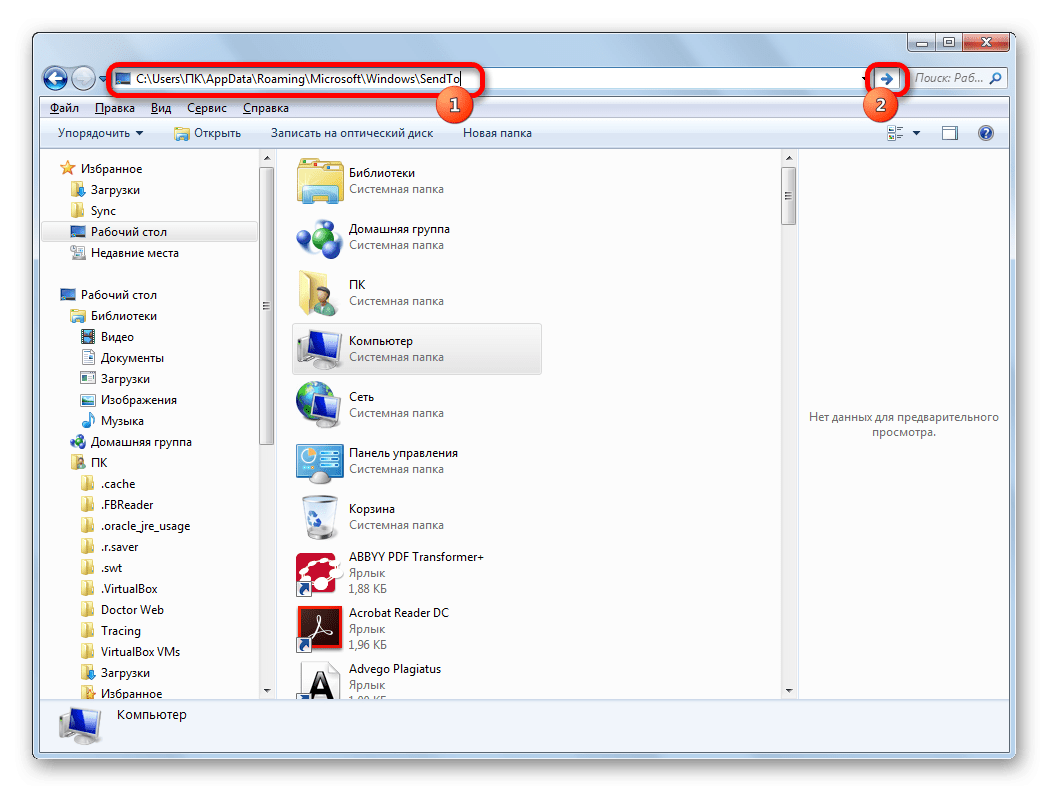1049x792 pixels.
Task: Click the Панель управления icon
Action: click(x=319, y=462)
